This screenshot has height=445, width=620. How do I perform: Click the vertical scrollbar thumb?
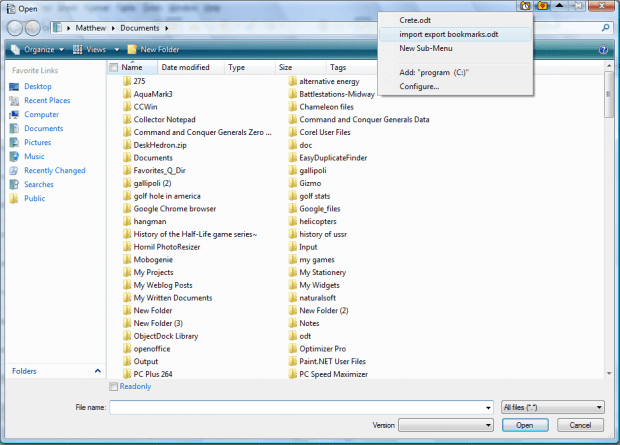coord(609,95)
